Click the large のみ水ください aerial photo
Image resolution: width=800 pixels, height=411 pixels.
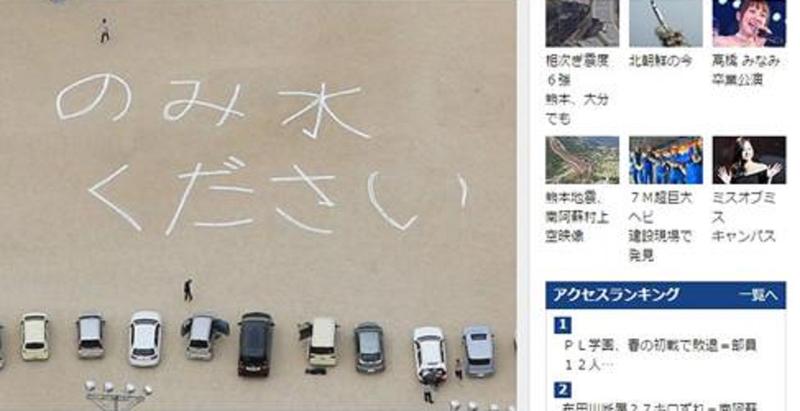[258, 206]
